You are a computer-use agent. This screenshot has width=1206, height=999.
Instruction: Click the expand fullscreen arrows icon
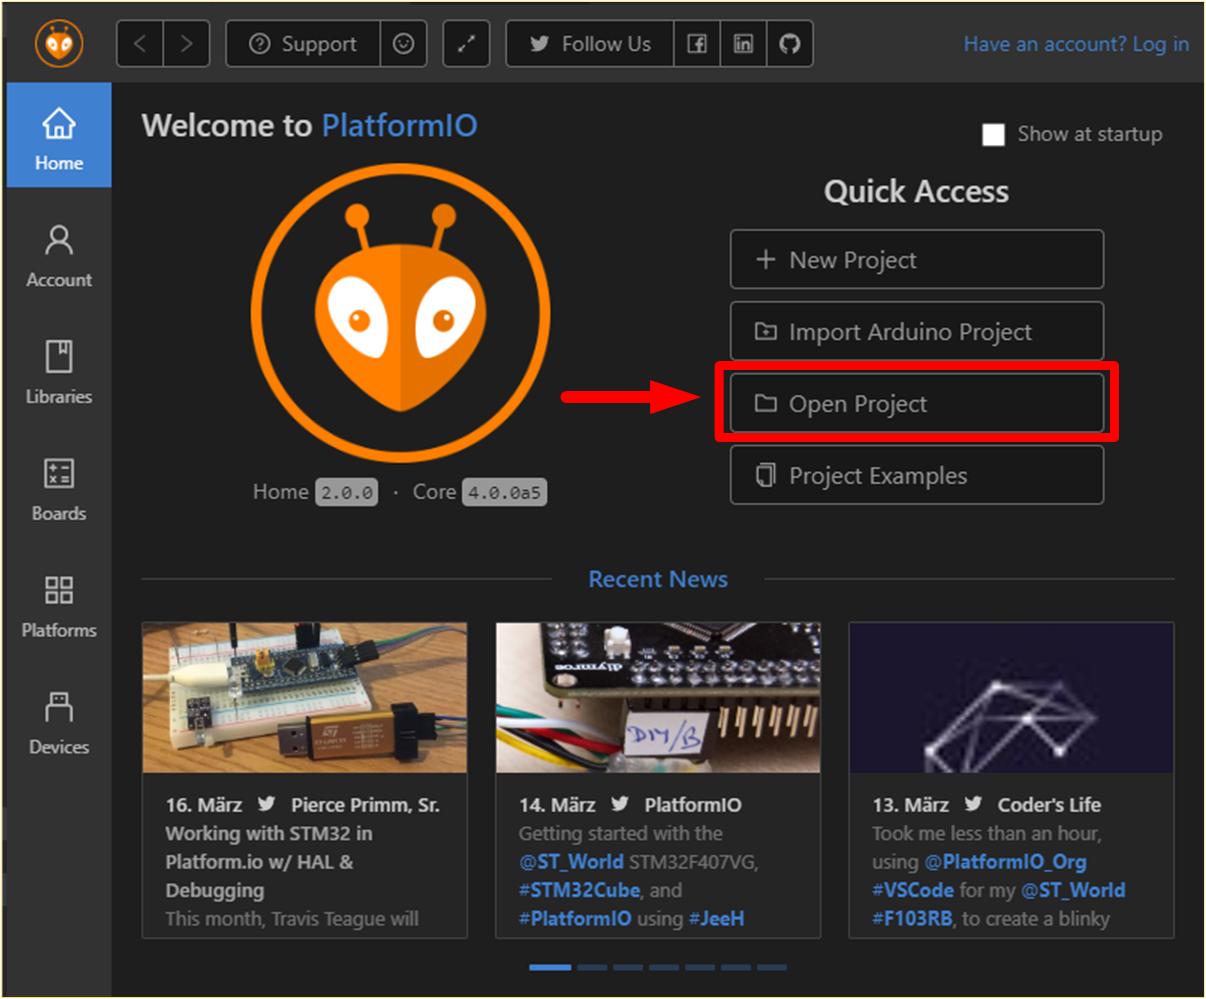pyautogui.click(x=466, y=44)
